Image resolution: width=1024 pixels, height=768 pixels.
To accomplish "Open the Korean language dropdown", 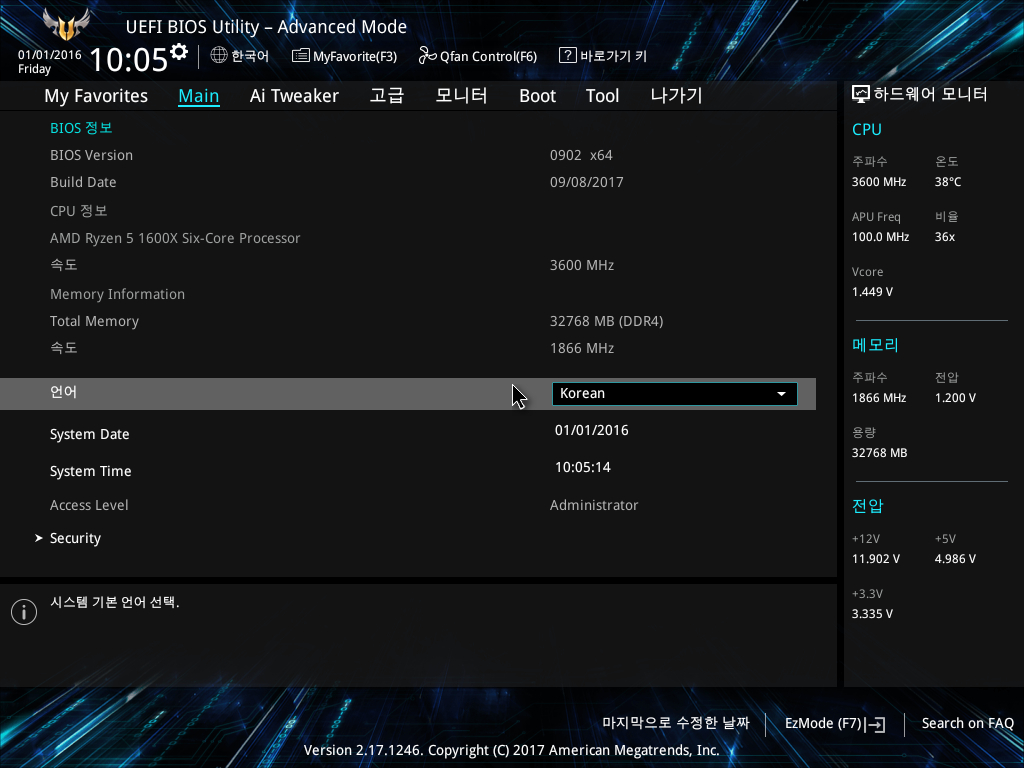I will coord(675,394).
